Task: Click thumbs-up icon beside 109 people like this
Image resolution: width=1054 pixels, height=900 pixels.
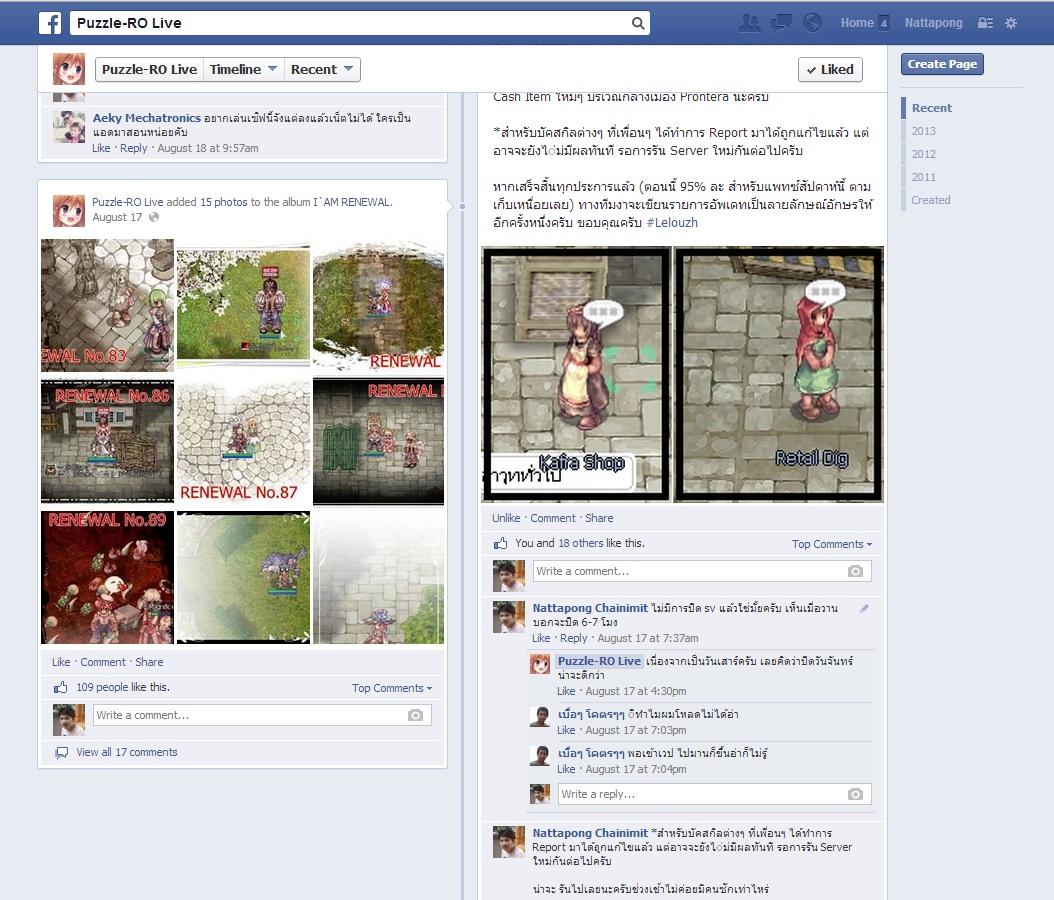Action: (61, 687)
